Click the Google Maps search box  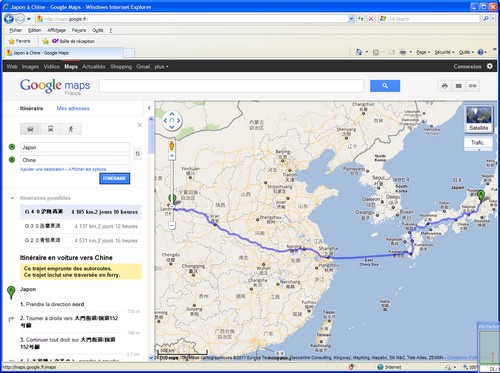pyautogui.click(x=231, y=86)
